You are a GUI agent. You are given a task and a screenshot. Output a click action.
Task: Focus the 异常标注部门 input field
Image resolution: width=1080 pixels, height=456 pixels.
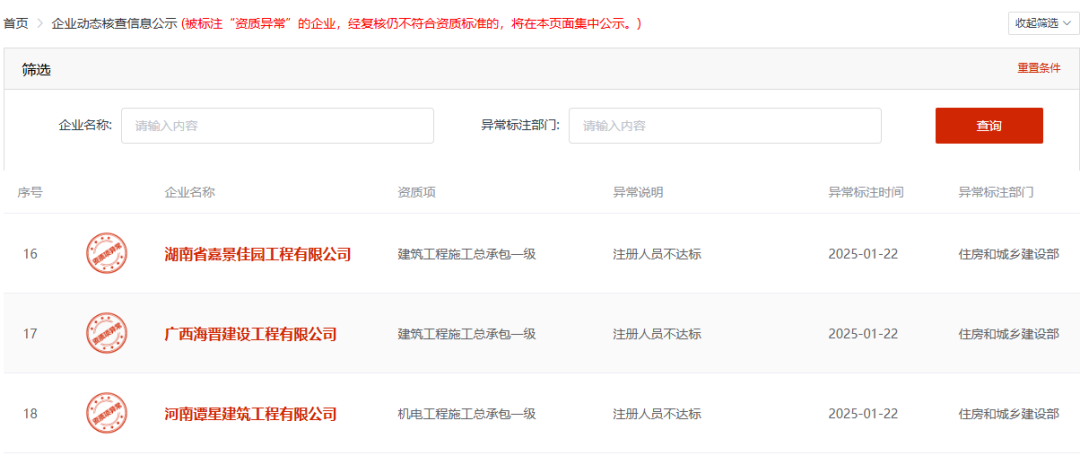pos(724,126)
